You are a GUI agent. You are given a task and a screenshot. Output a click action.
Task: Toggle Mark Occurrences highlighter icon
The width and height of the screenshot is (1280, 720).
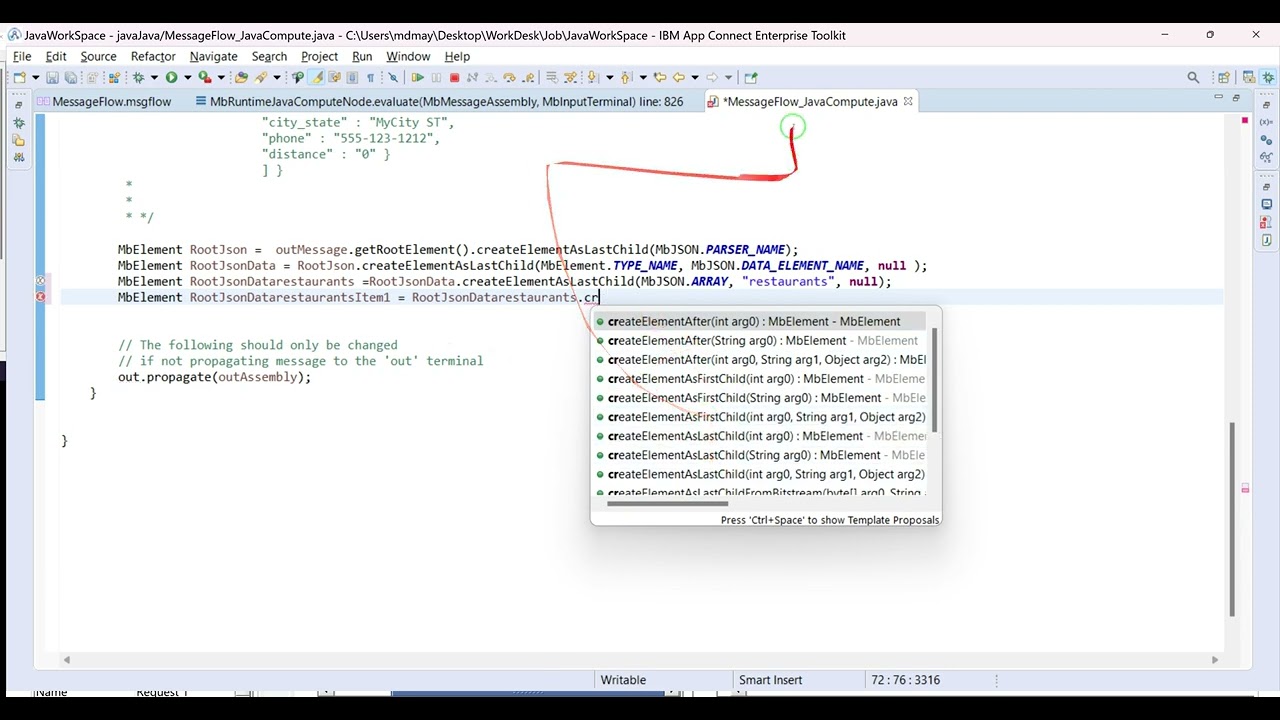pyautogui.click(x=316, y=77)
